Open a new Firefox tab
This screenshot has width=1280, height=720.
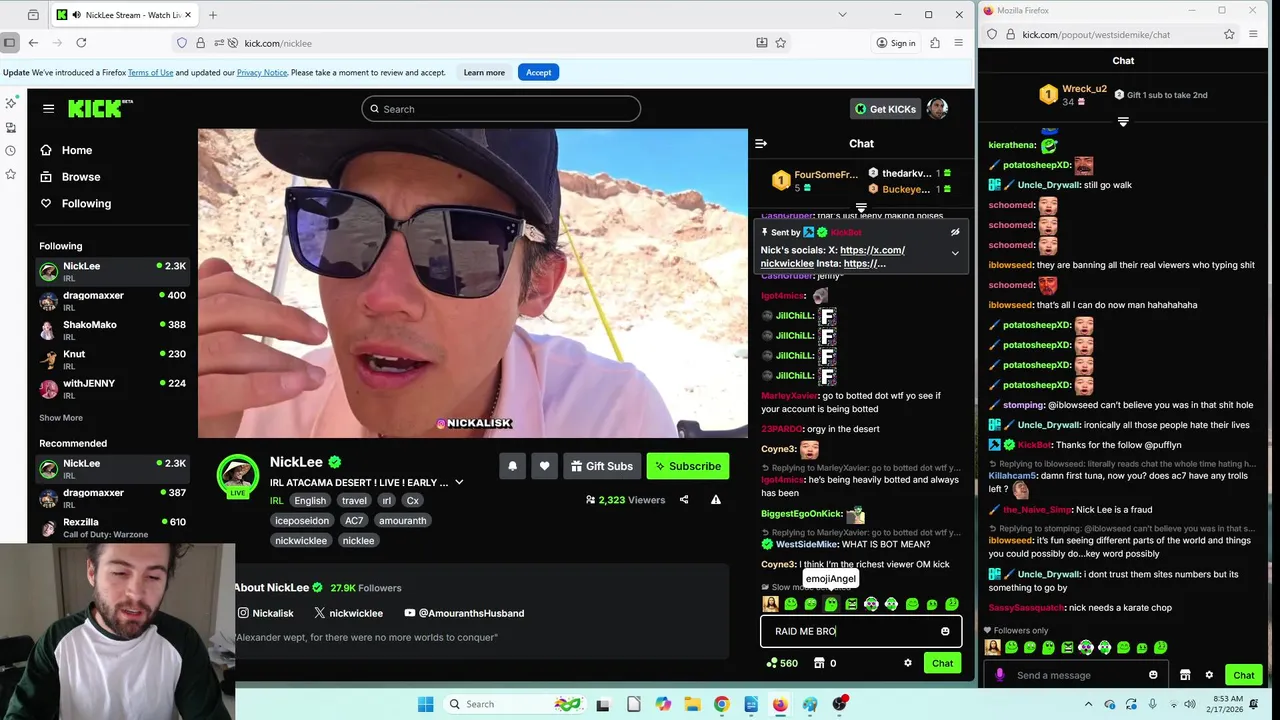213,15
